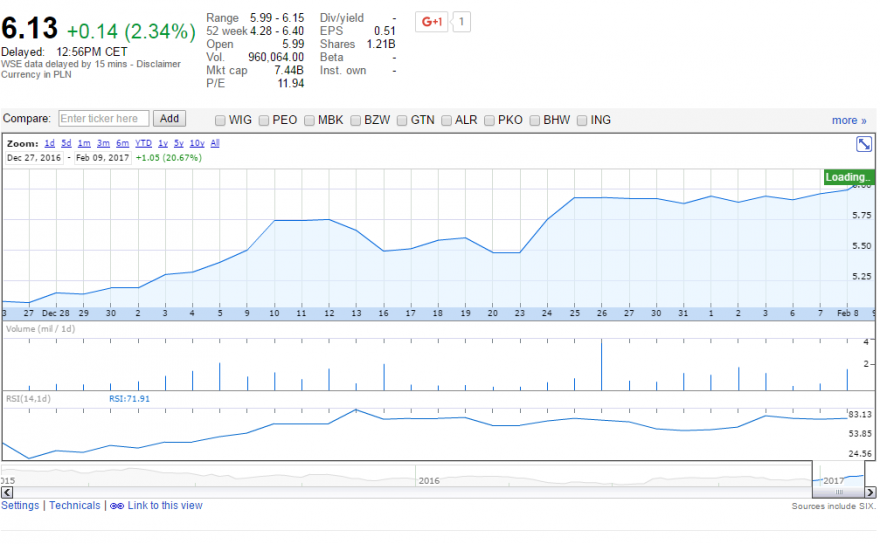This screenshot has height=544, width=880.
Task: Open the Technicals link
Action: (75, 506)
